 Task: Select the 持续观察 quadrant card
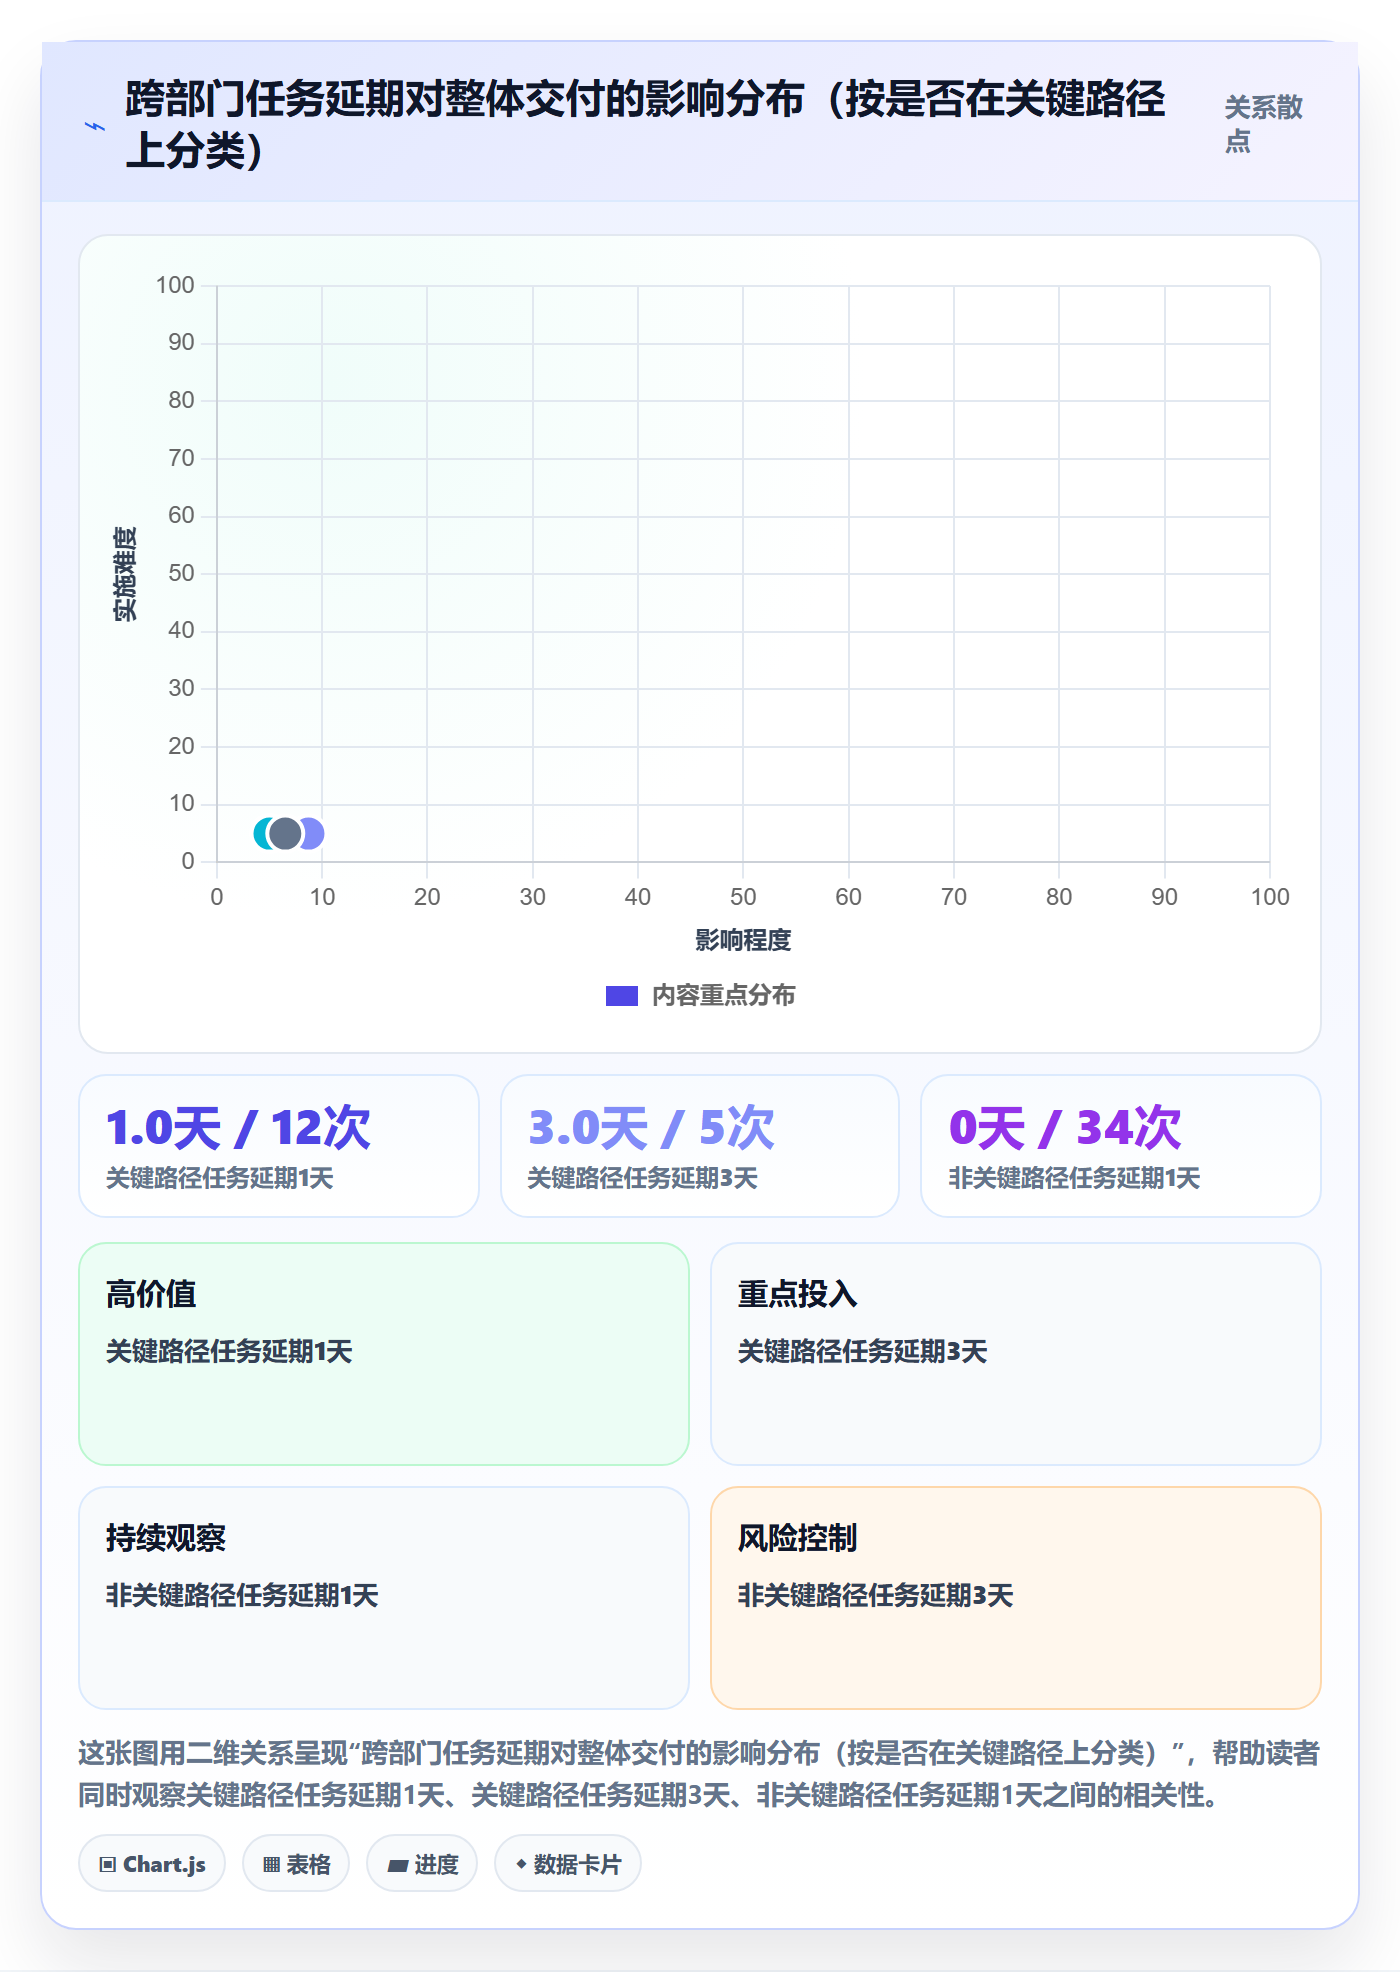(384, 1598)
